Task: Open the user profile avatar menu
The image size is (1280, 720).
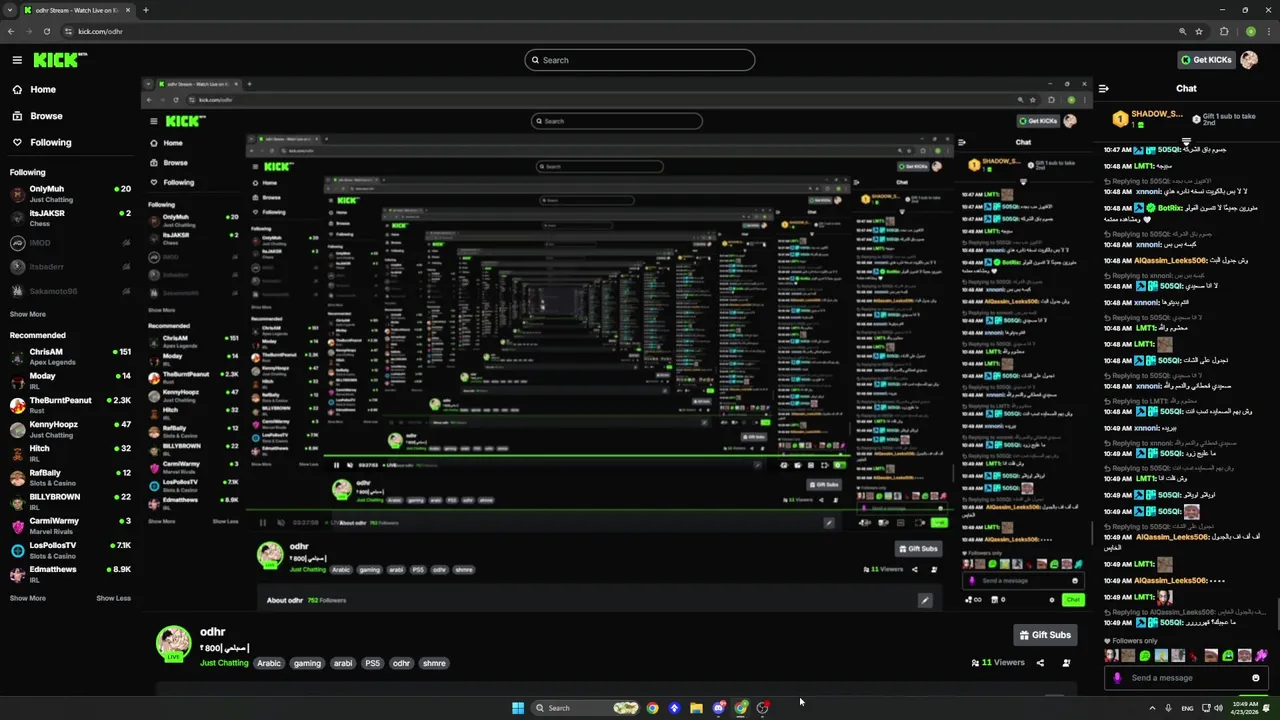Action: (x=1249, y=60)
